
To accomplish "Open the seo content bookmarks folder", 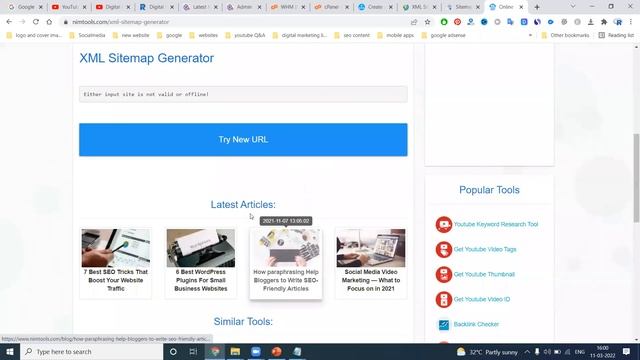I will click(x=352, y=36).
